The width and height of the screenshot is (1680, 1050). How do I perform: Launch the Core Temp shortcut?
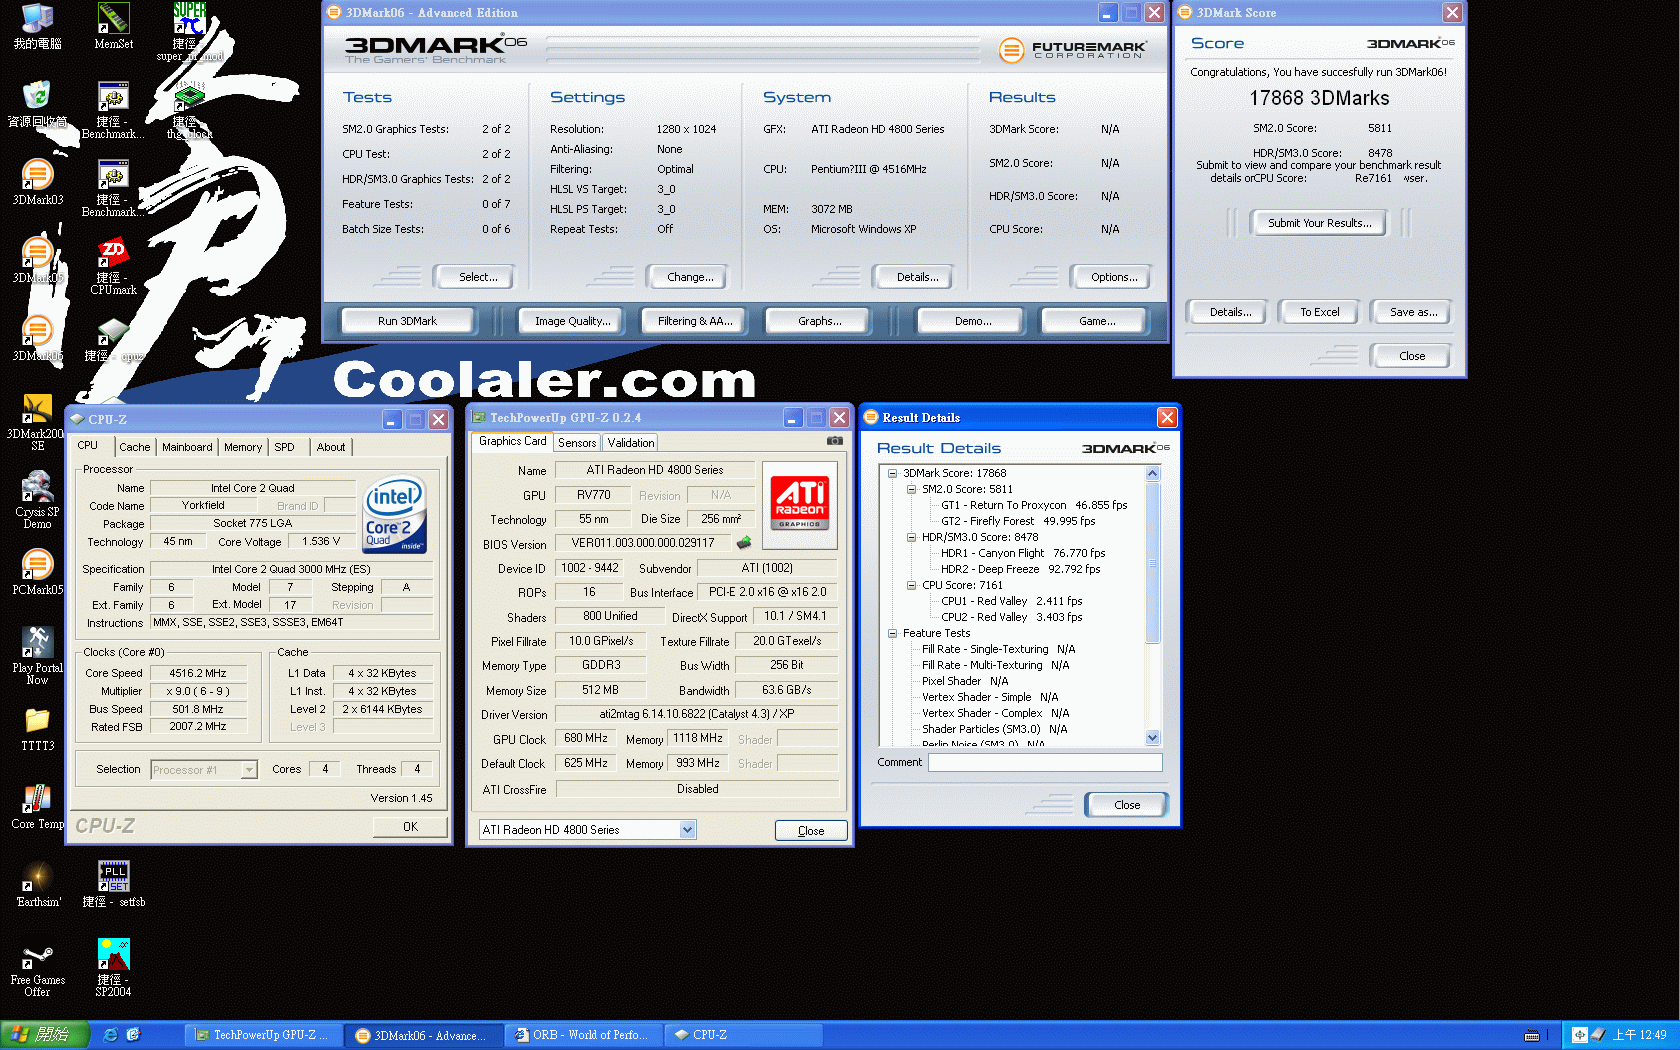(x=37, y=806)
